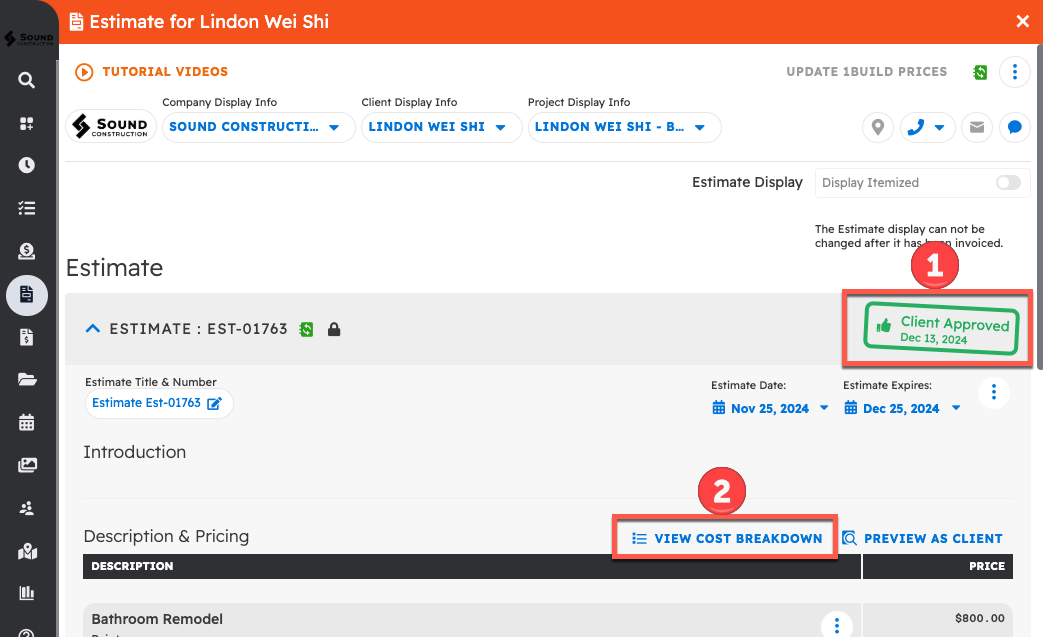Open the Tutorial Videos link

152,72
